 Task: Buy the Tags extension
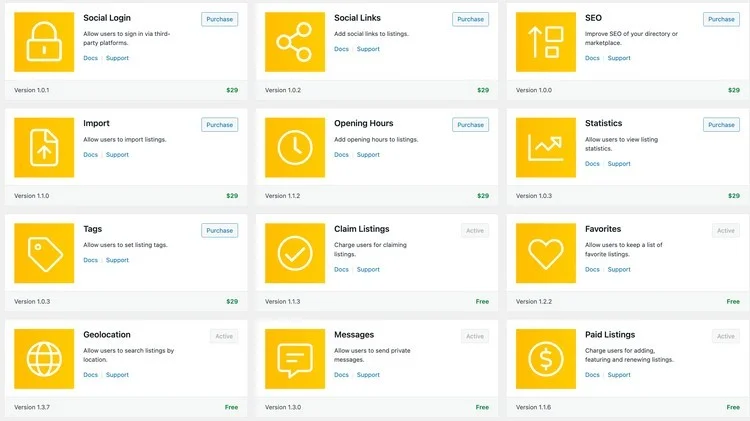pyautogui.click(x=219, y=230)
